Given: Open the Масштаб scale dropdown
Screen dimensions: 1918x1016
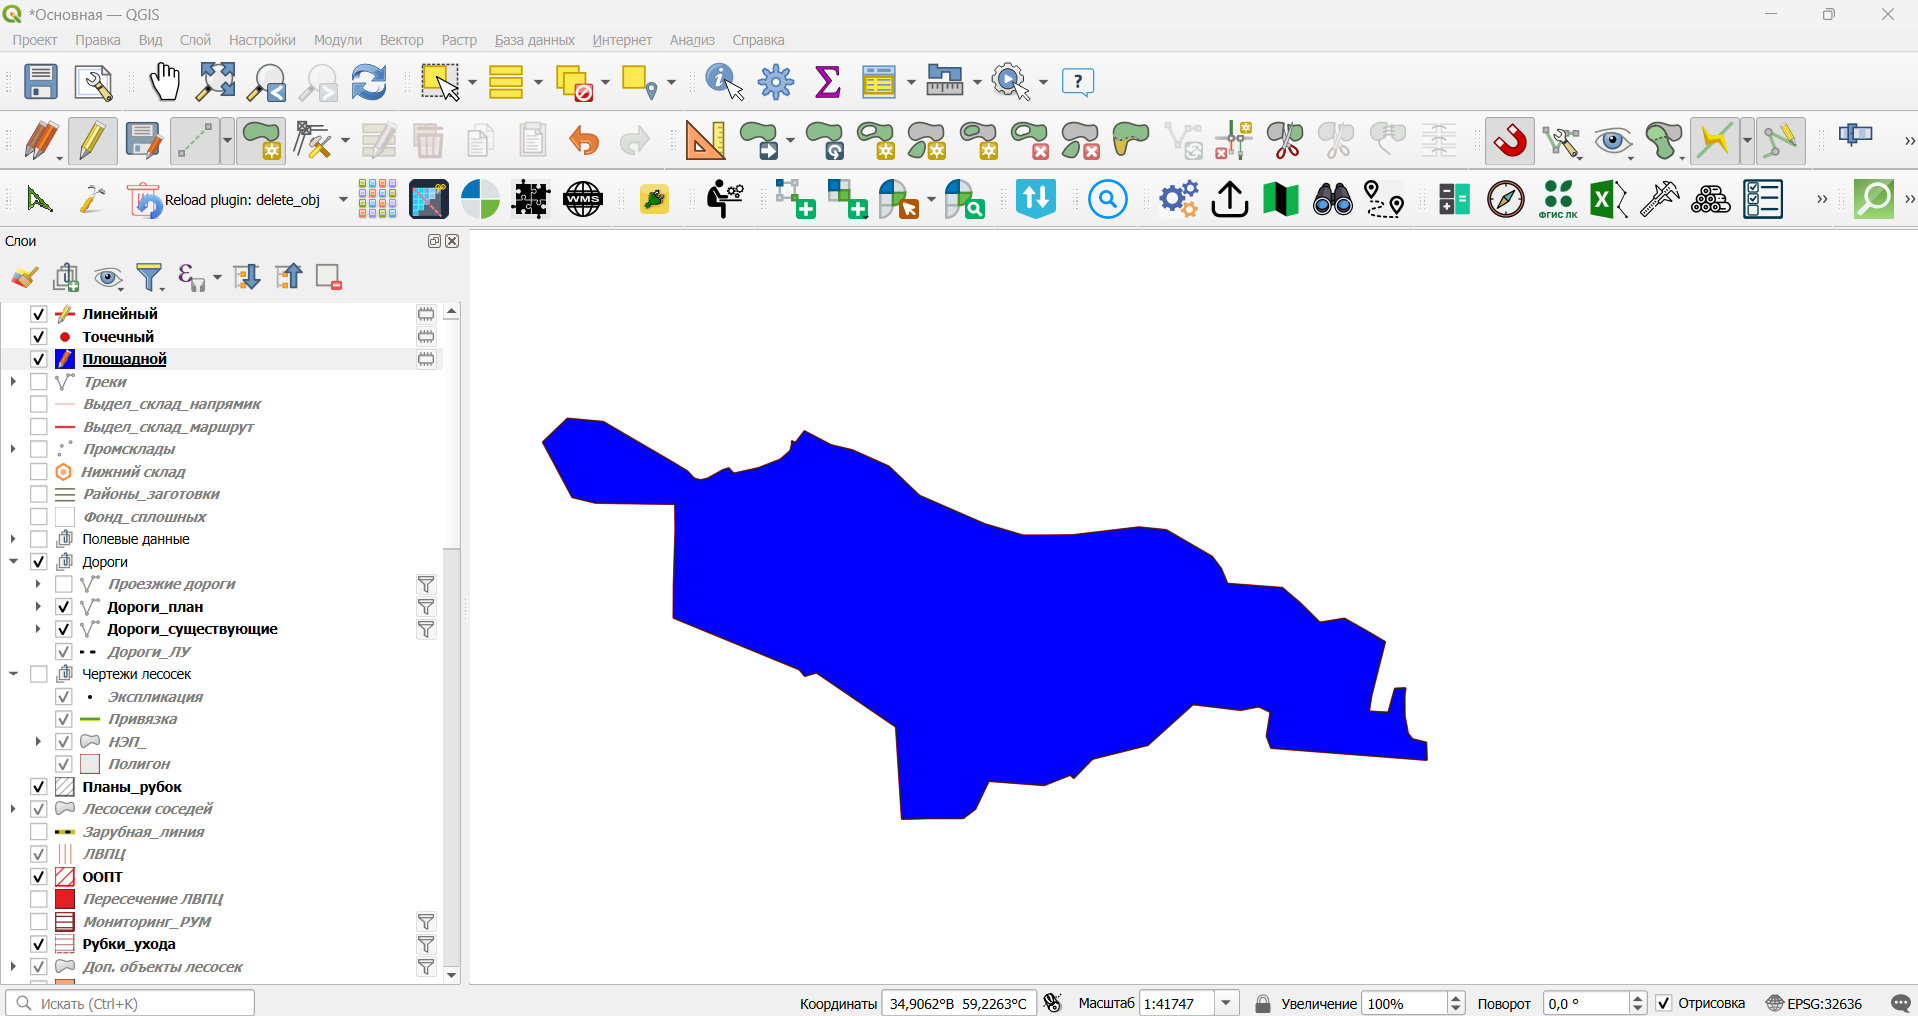Looking at the screenshot, I should 1227,1003.
